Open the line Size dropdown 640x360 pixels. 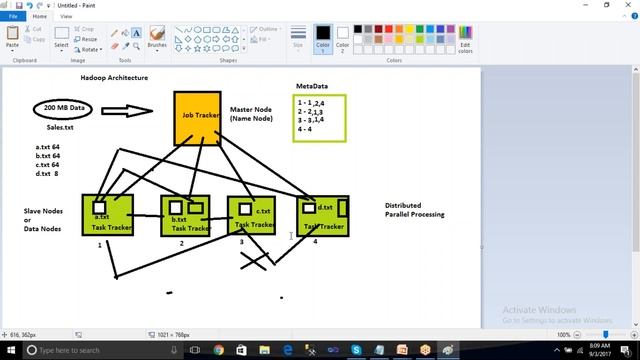298,38
